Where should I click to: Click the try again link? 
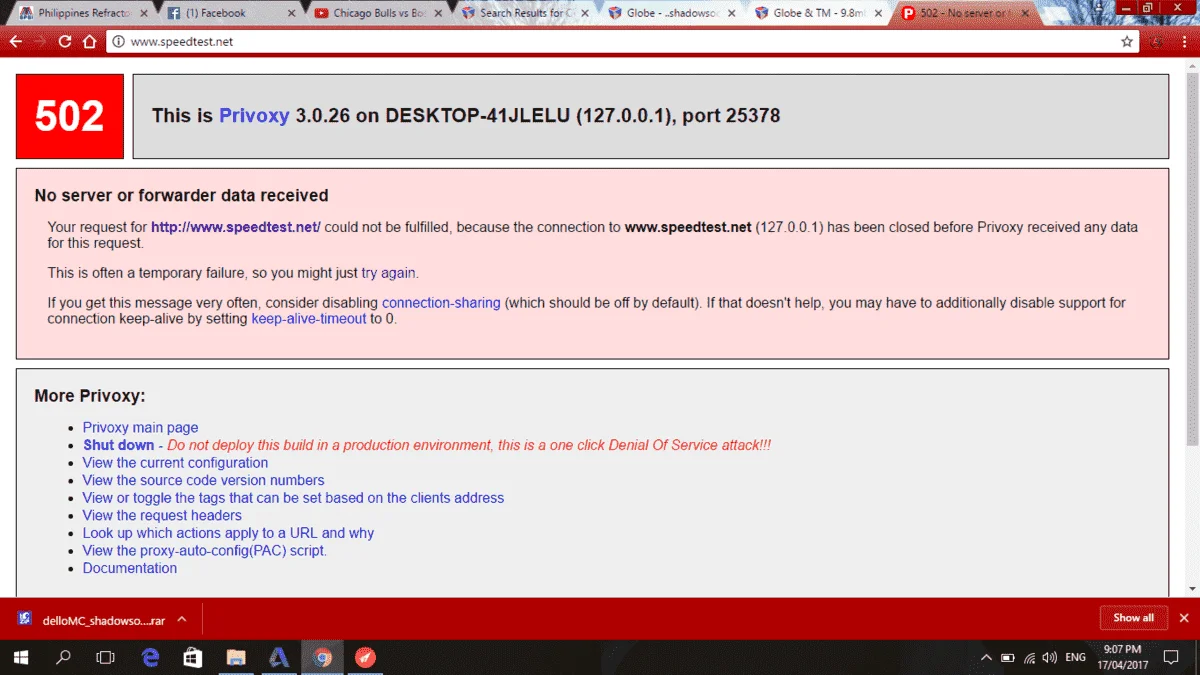(388, 273)
